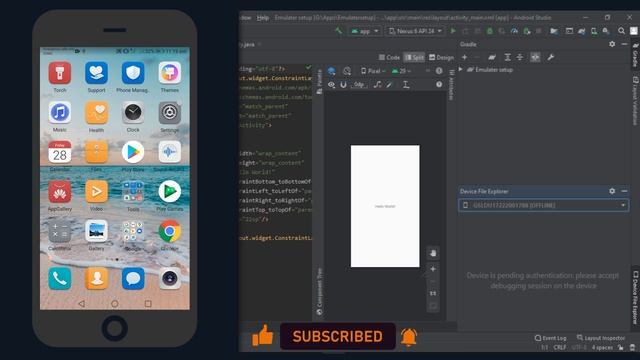
Task: Open the Help menu
Action: (263, 18)
